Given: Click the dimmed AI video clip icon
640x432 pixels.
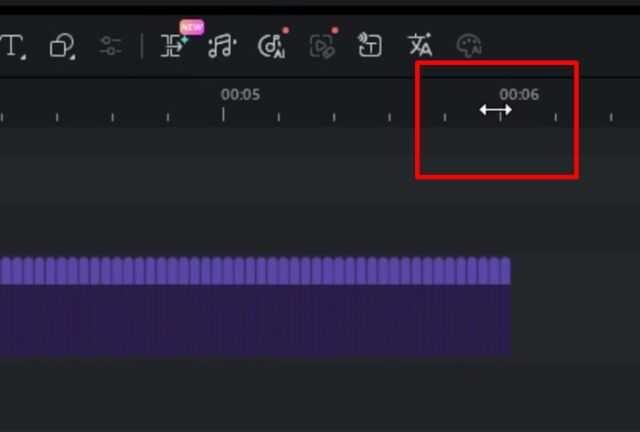Looking at the screenshot, I should coord(321,46).
